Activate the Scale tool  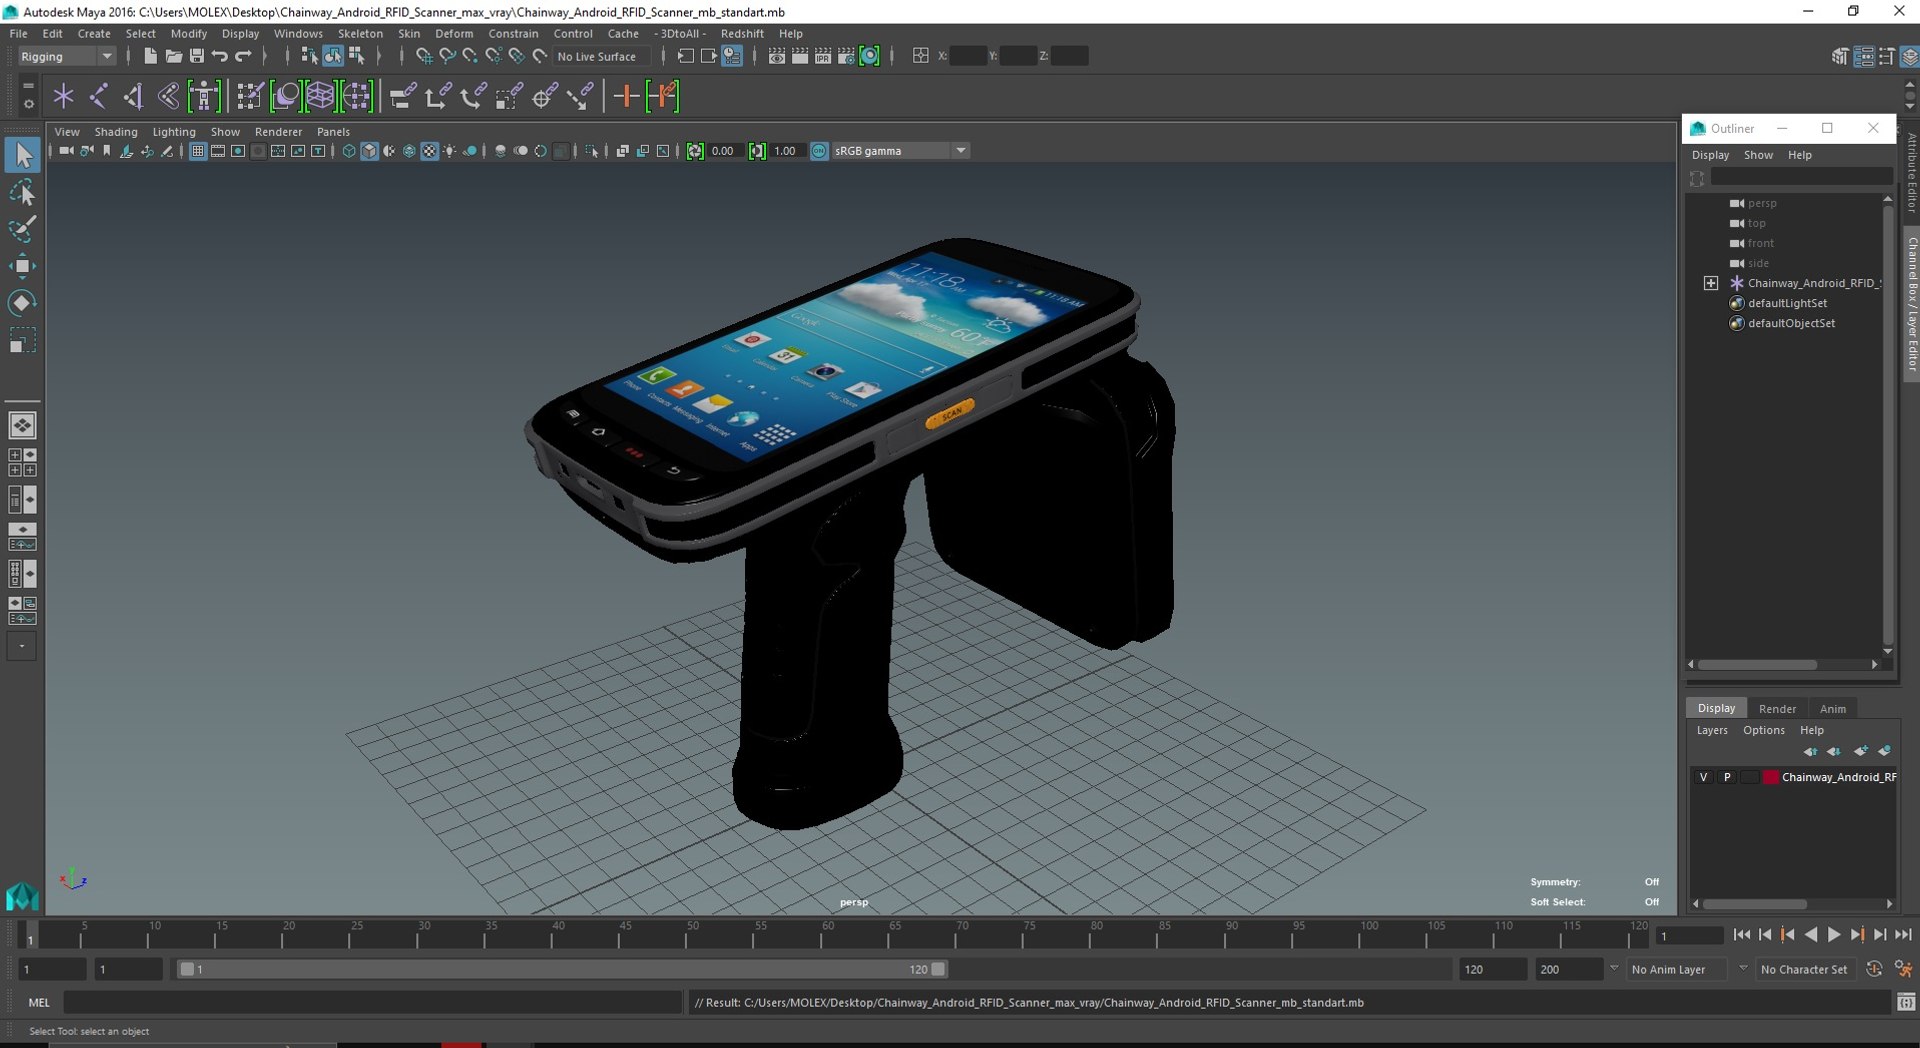[22, 340]
